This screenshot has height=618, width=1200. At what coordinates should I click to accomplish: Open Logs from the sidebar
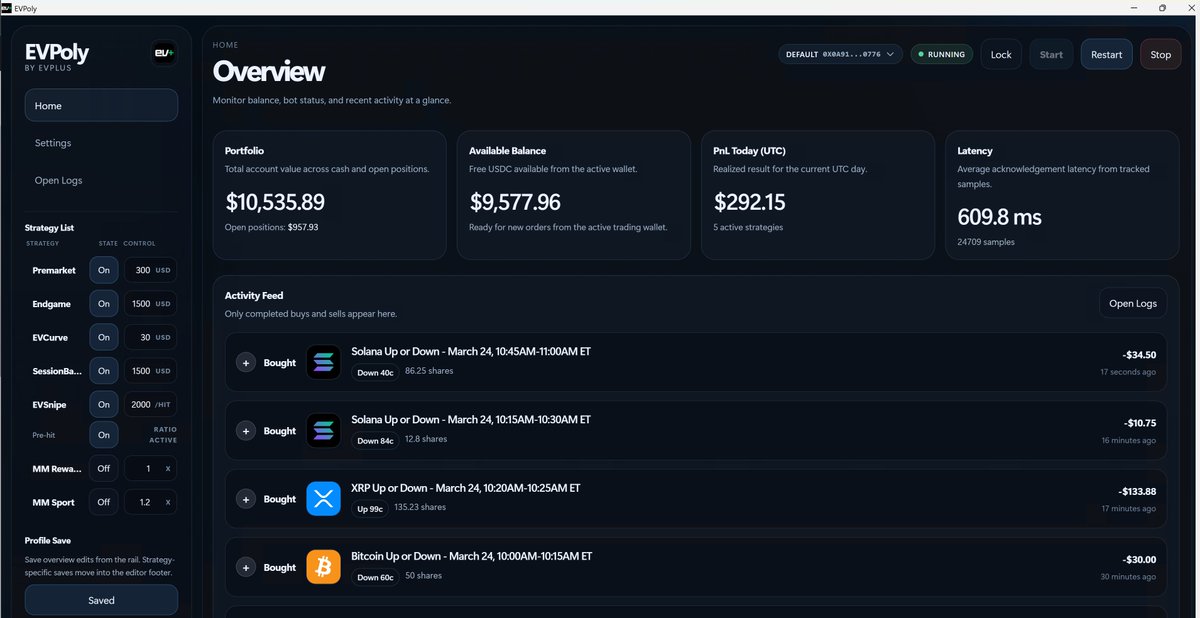[x=101, y=181]
